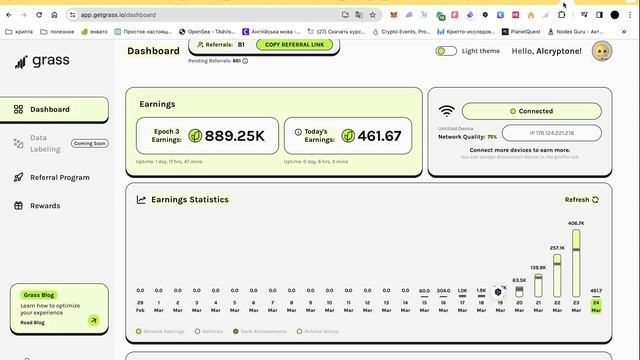Open the PlanetQuest bookmark

point(521,31)
